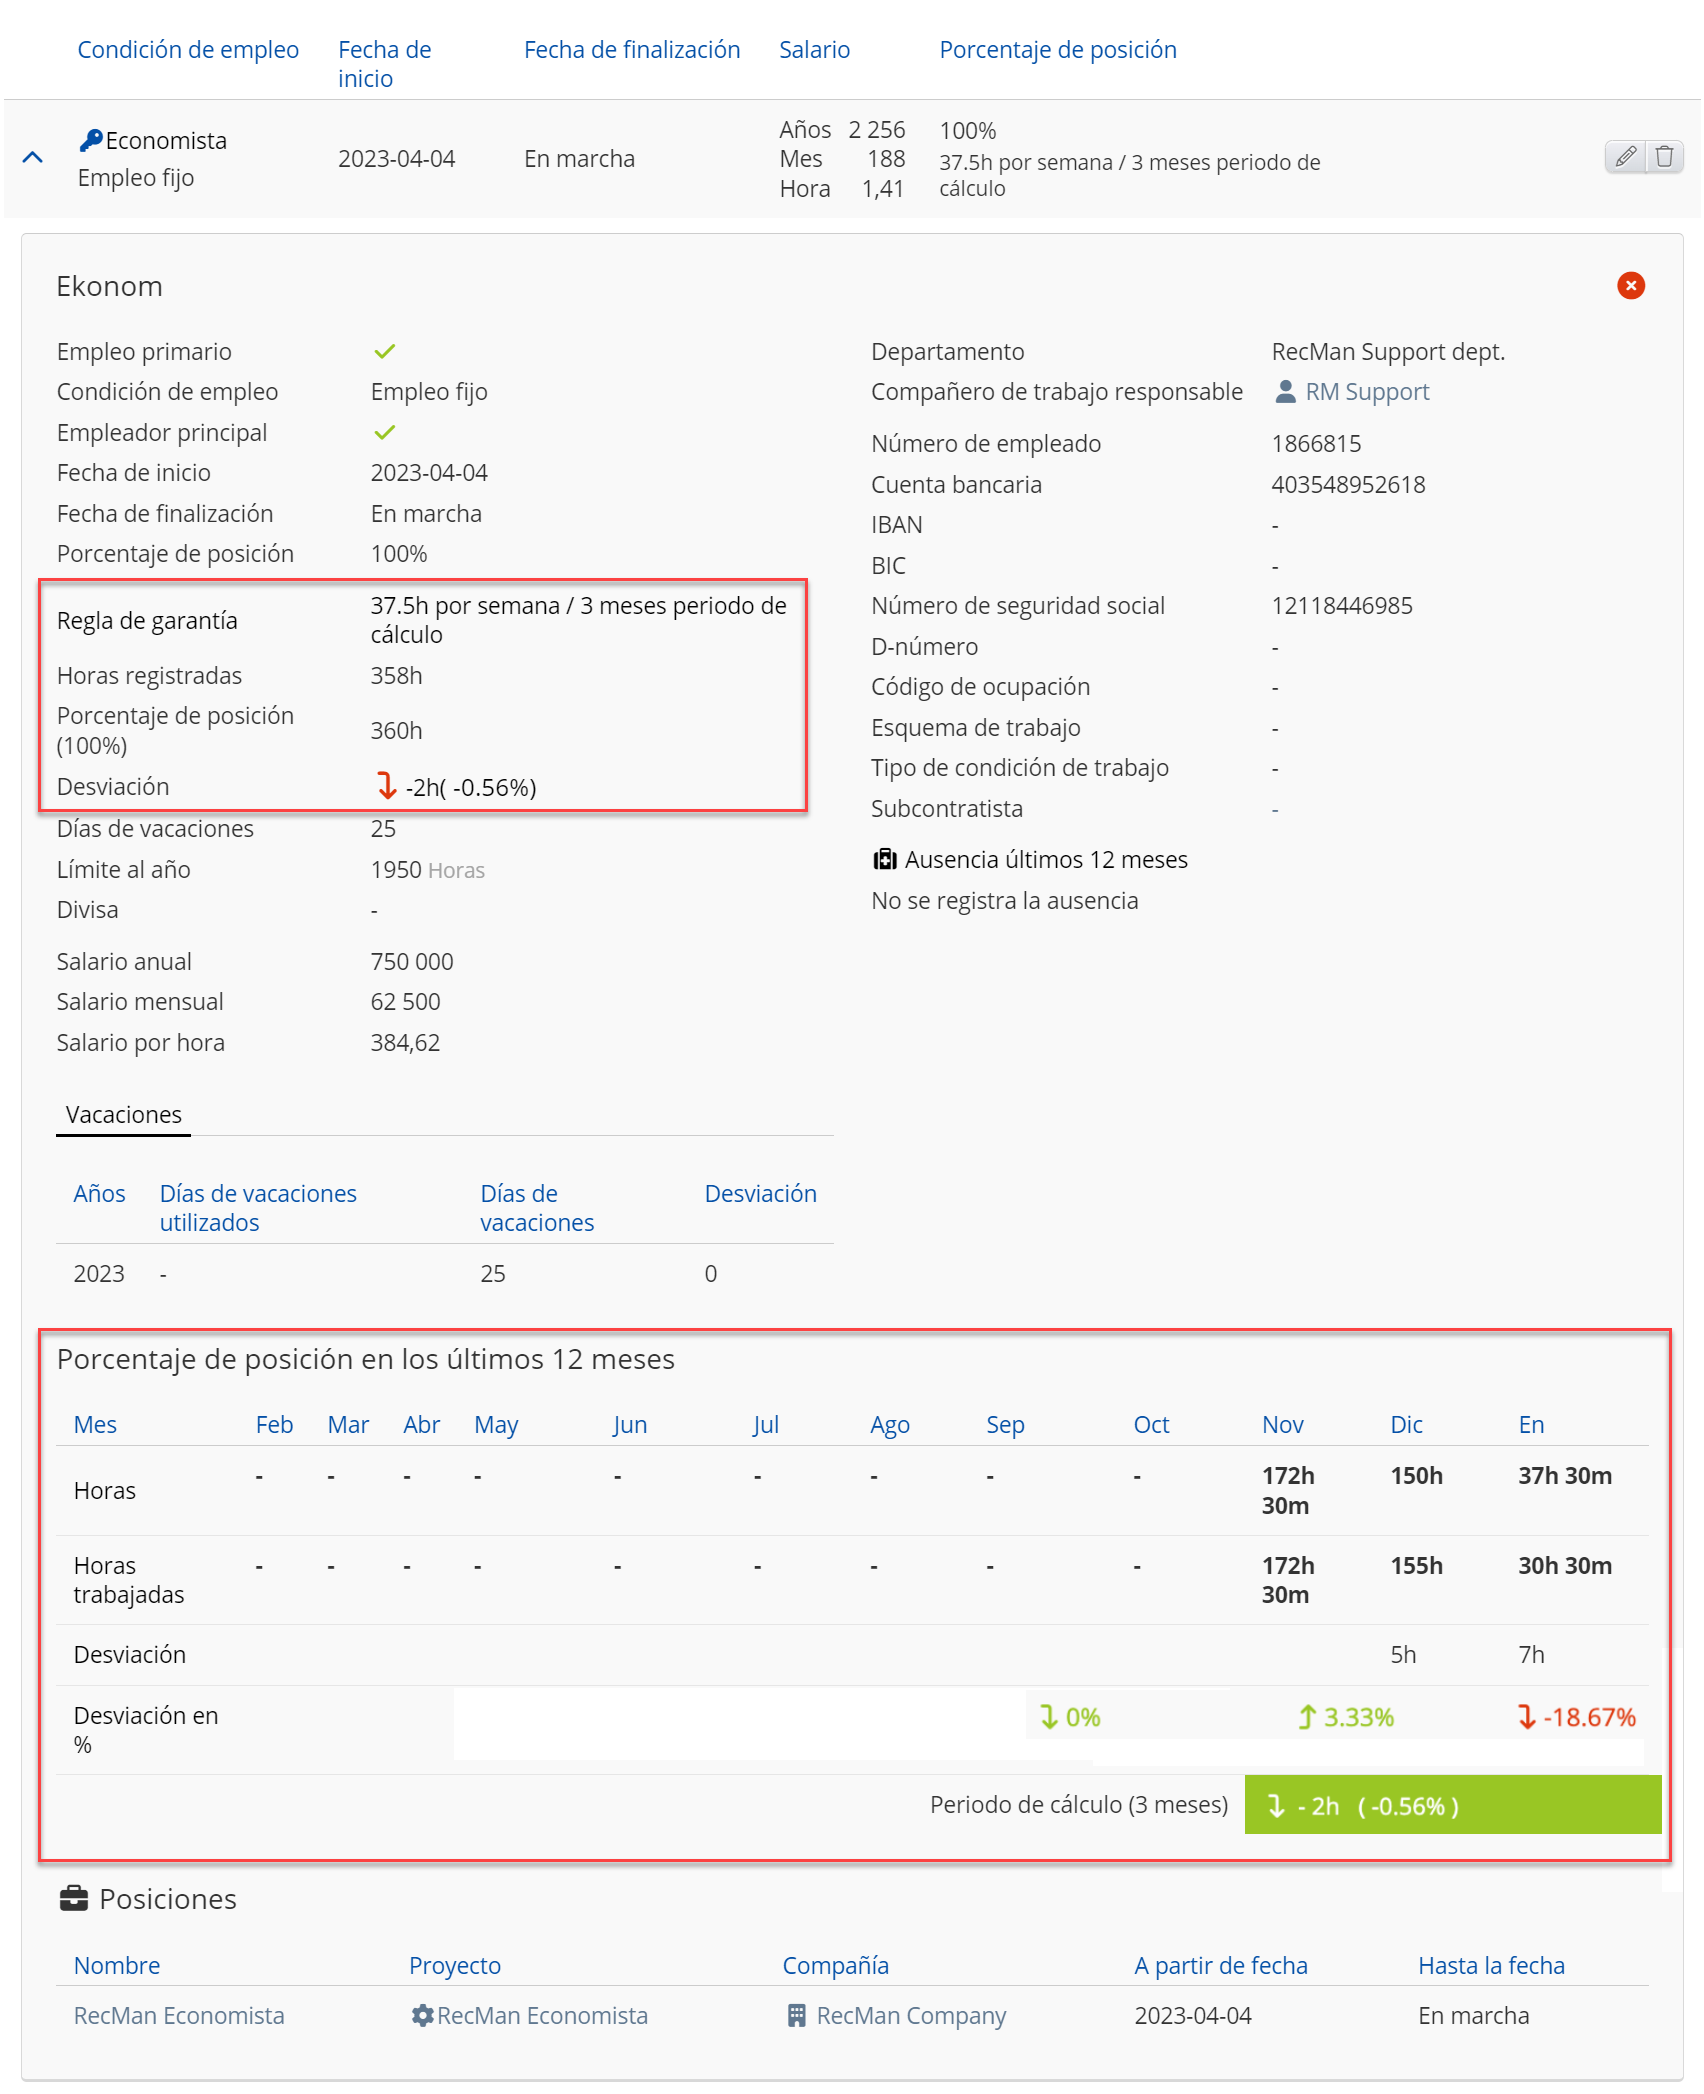Sort by Condición de empleo column header
The image size is (1704, 2094).
tap(188, 50)
